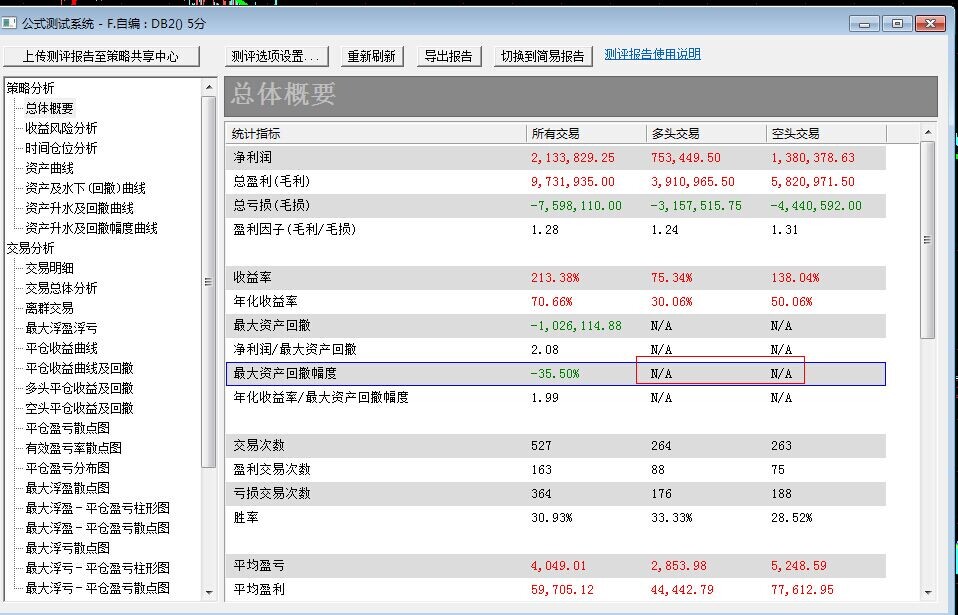
Task: Open 最大浮盈－平仓盈亏柱形图 tree item
Action: coord(97,508)
